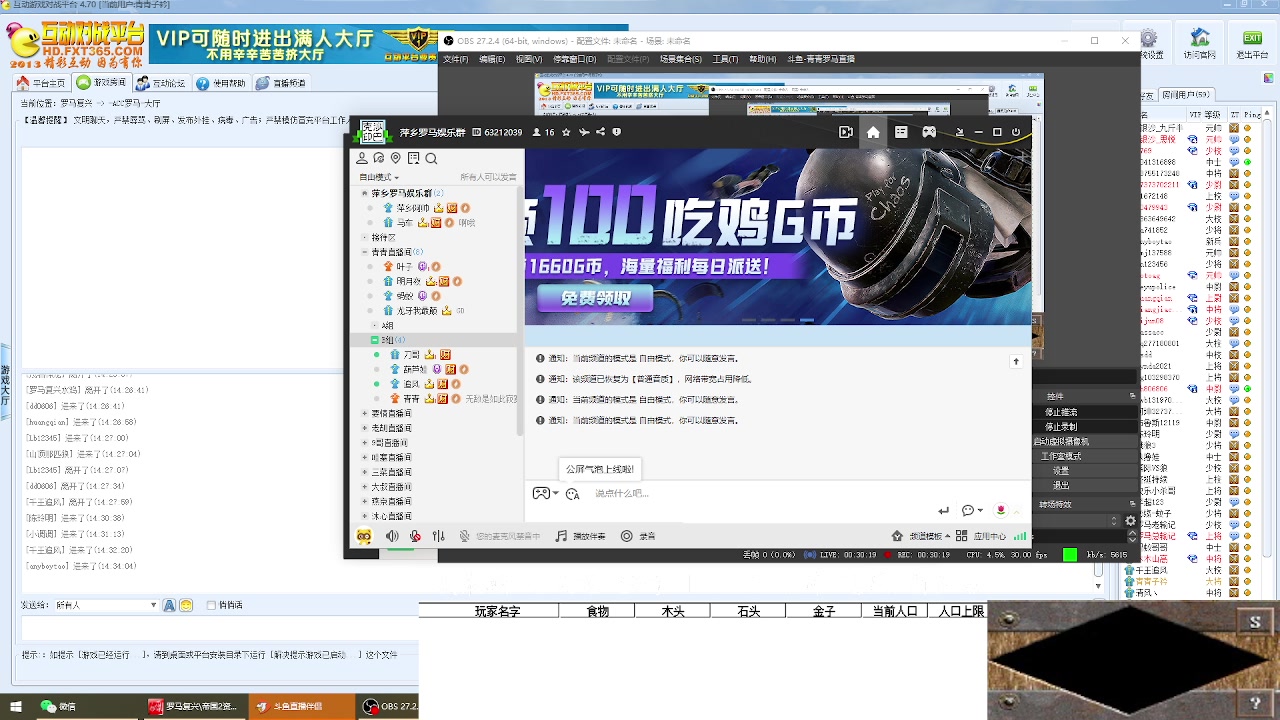Screen dimensions: 1280x720
Task: Expand the 大叔直播间 channel node
Action: point(364,487)
